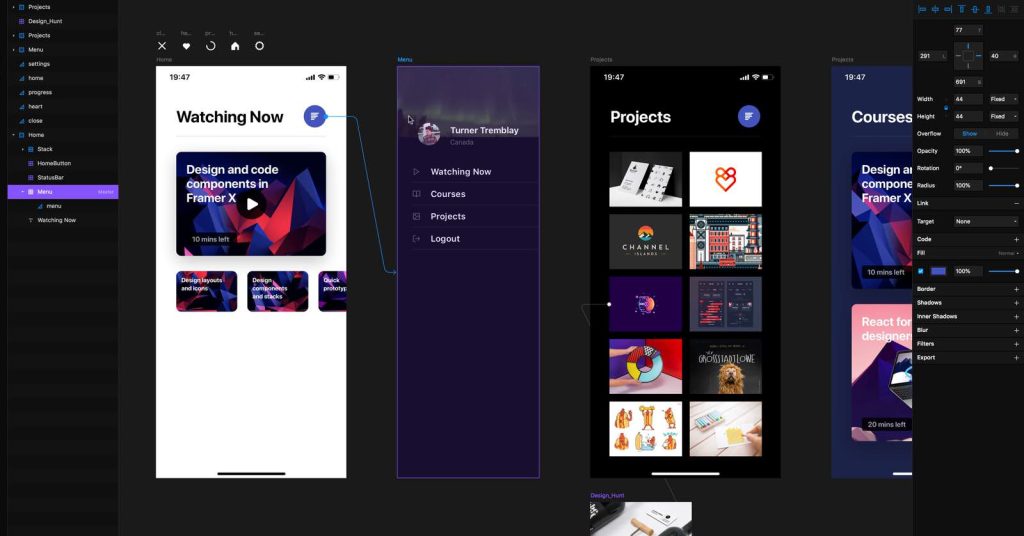Click the close X icon on canvas
The width and height of the screenshot is (1024, 536).
pyautogui.click(x=162, y=46)
